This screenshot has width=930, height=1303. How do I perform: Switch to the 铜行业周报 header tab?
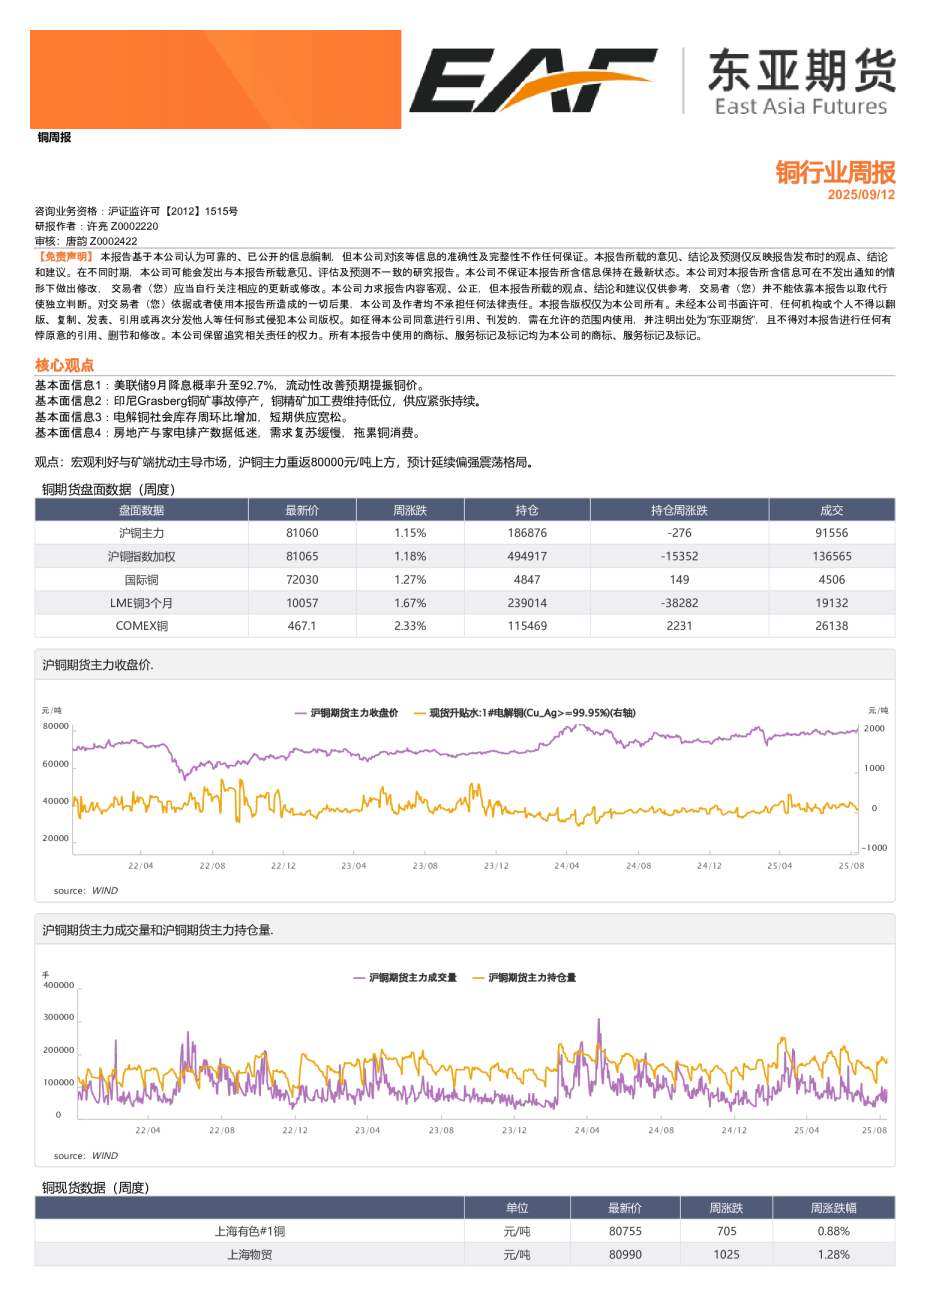coord(836,174)
